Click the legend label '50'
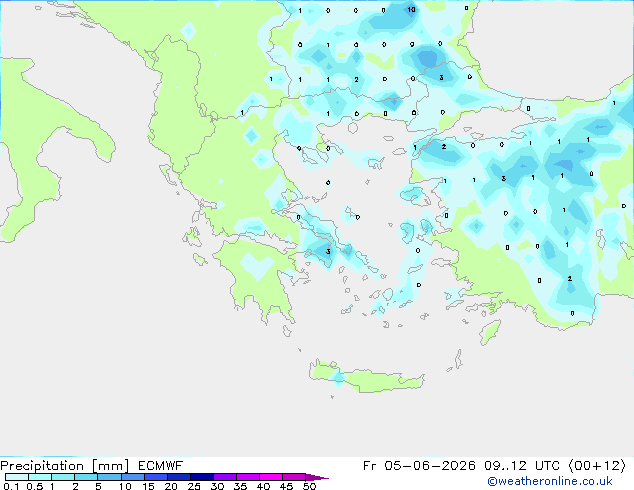This screenshot has width=634, height=490. pyautogui.click(x=309, y=486)
